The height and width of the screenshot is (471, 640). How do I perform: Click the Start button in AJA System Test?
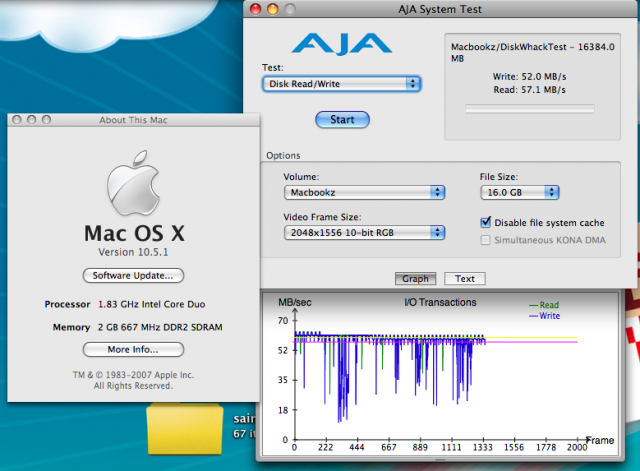pyautogui.click(x=342, y=120)
